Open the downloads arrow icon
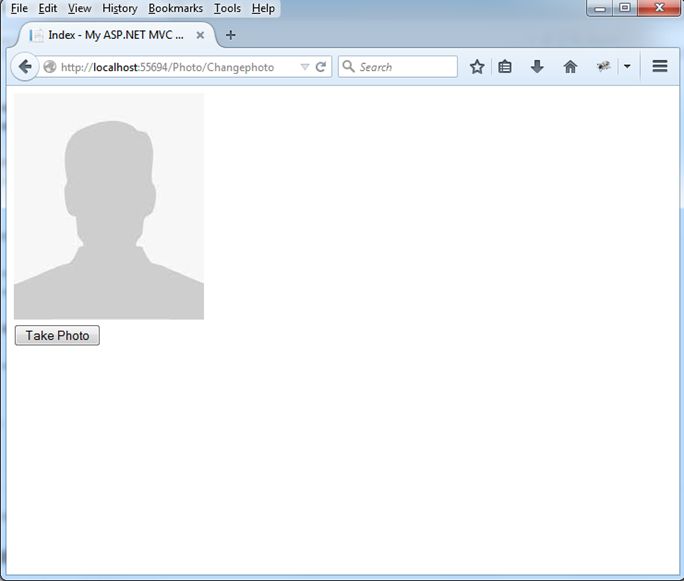The image size is (684, 581). pos(537,67)
